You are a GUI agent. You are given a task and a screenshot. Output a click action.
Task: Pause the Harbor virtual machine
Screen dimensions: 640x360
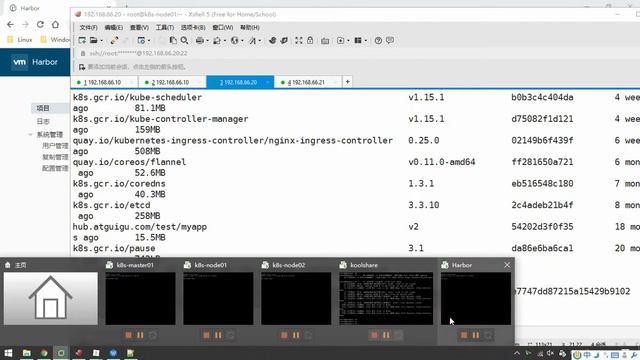[476, 335]
